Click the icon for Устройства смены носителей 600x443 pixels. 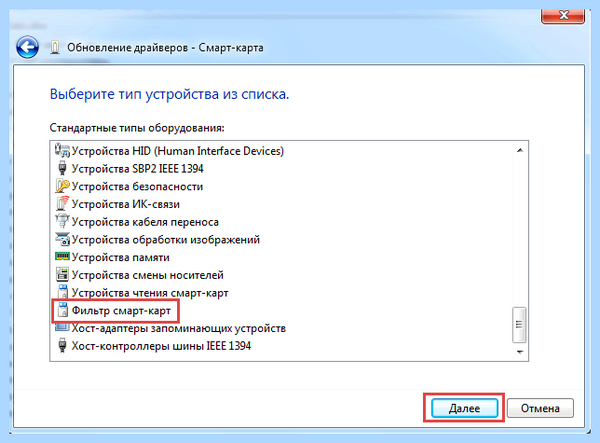[62, 275]
